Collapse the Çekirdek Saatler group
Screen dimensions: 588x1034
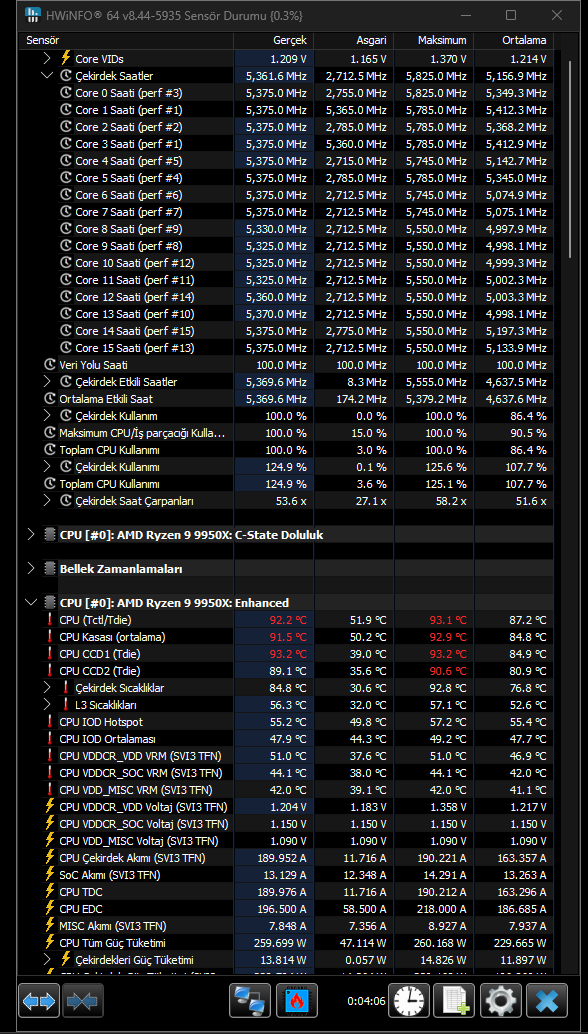(47, 76)
